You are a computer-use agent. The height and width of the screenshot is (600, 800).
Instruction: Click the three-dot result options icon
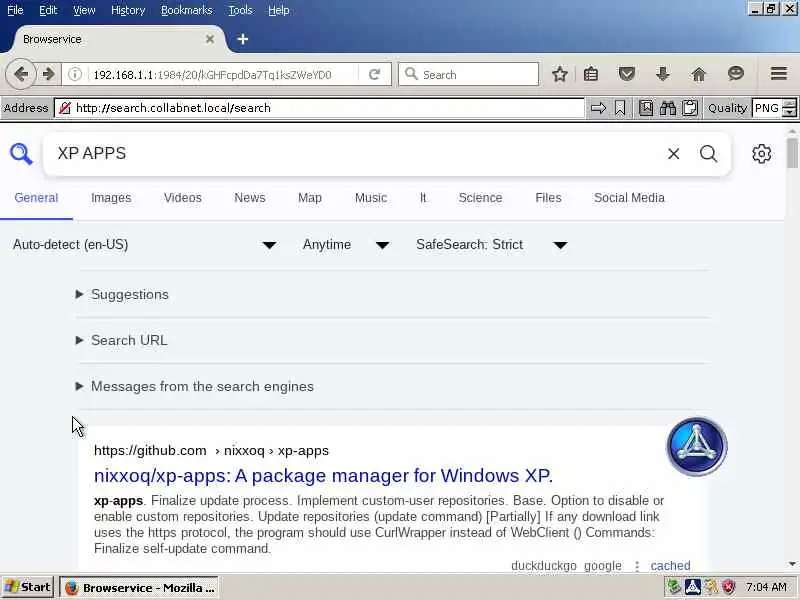[637, 566]
